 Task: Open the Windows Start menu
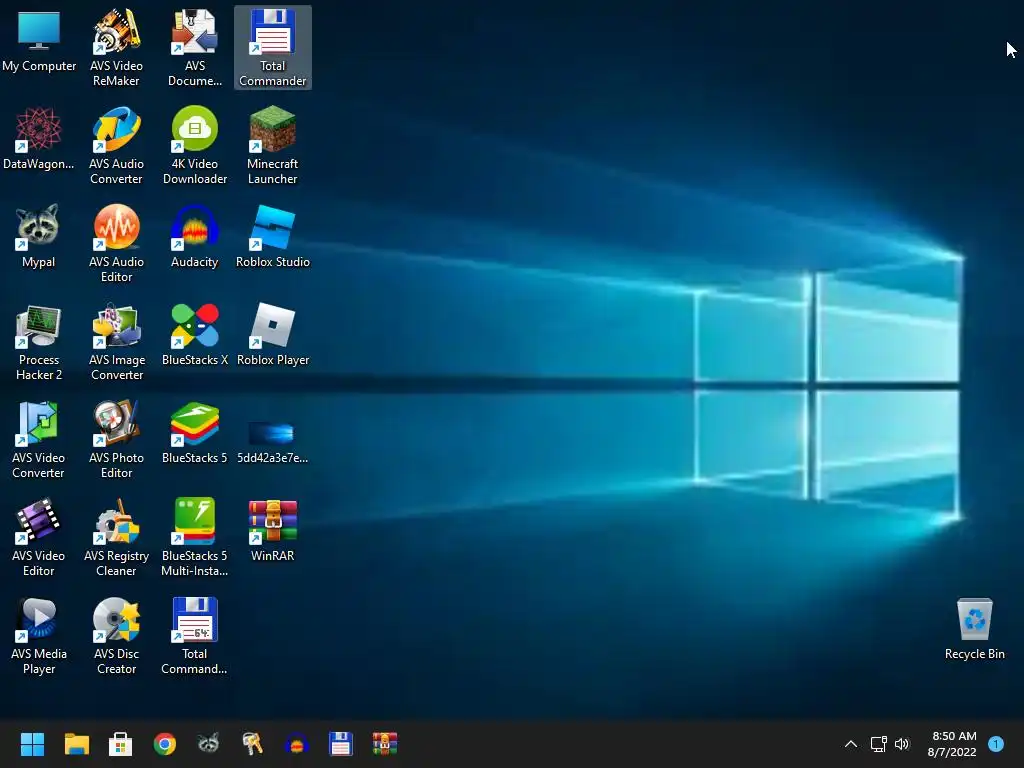pos(32,744)
